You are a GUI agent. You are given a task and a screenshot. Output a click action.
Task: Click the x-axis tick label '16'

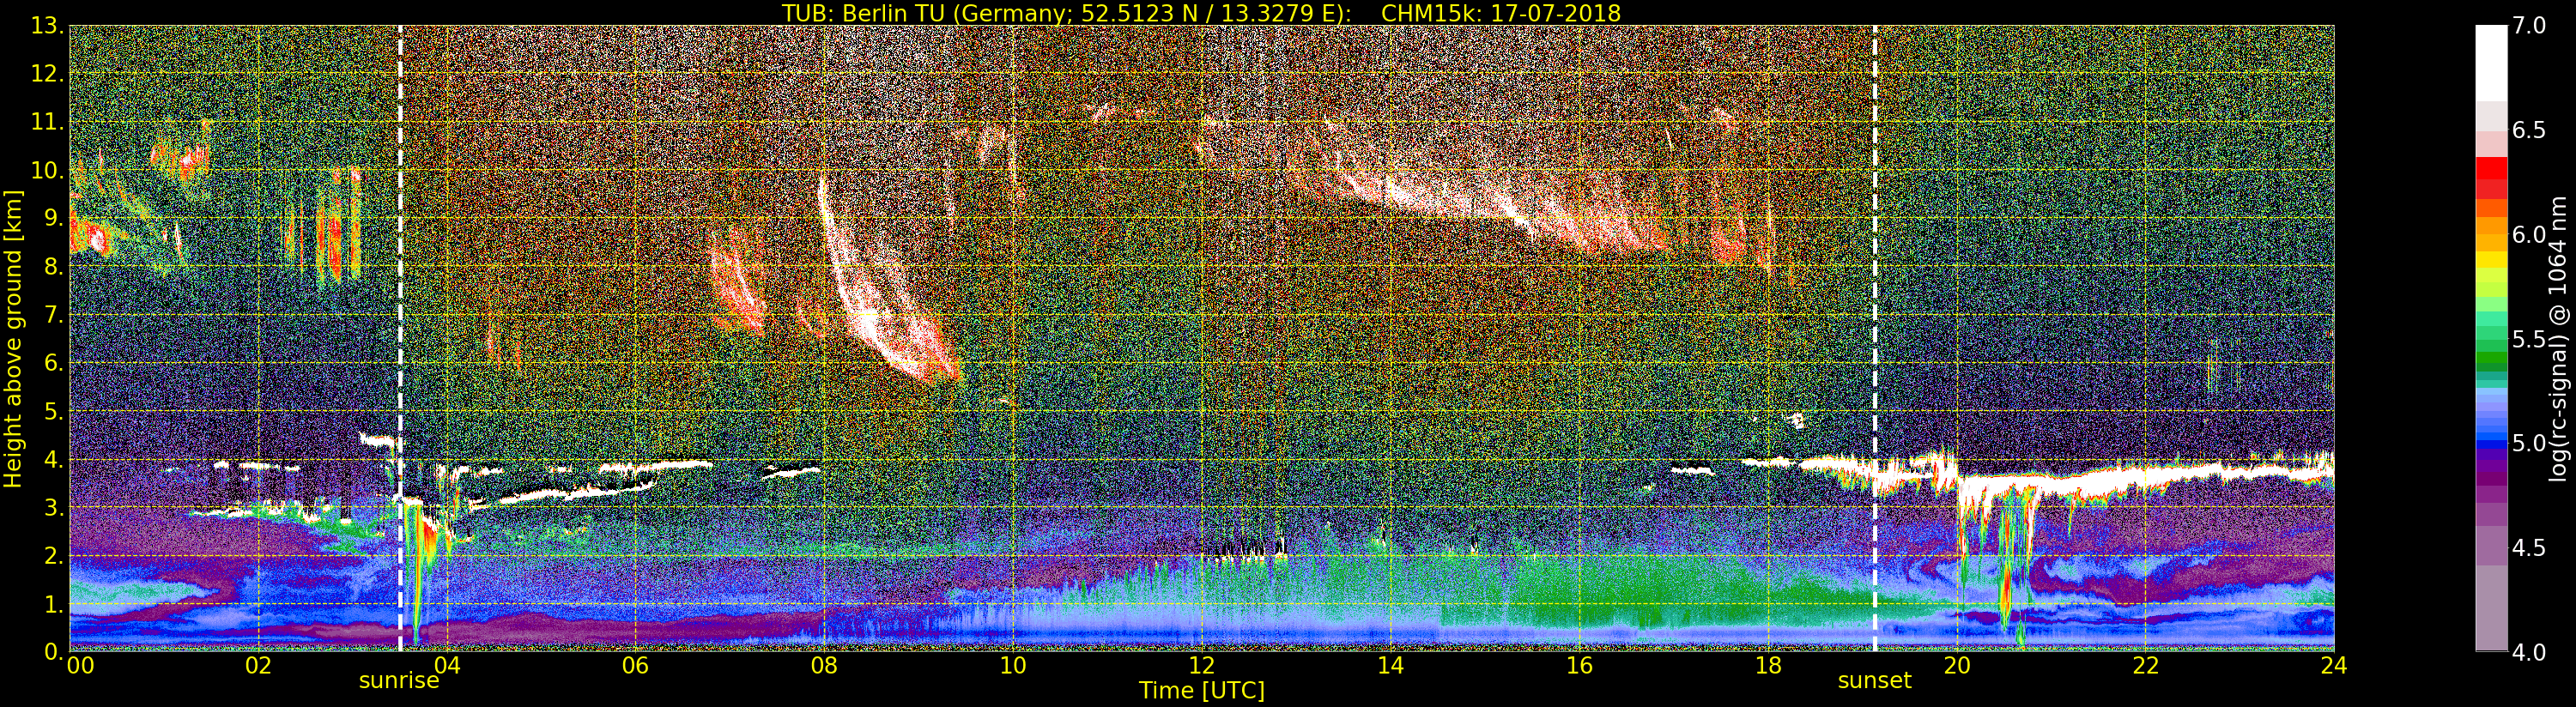click(x=1579, y=666)
